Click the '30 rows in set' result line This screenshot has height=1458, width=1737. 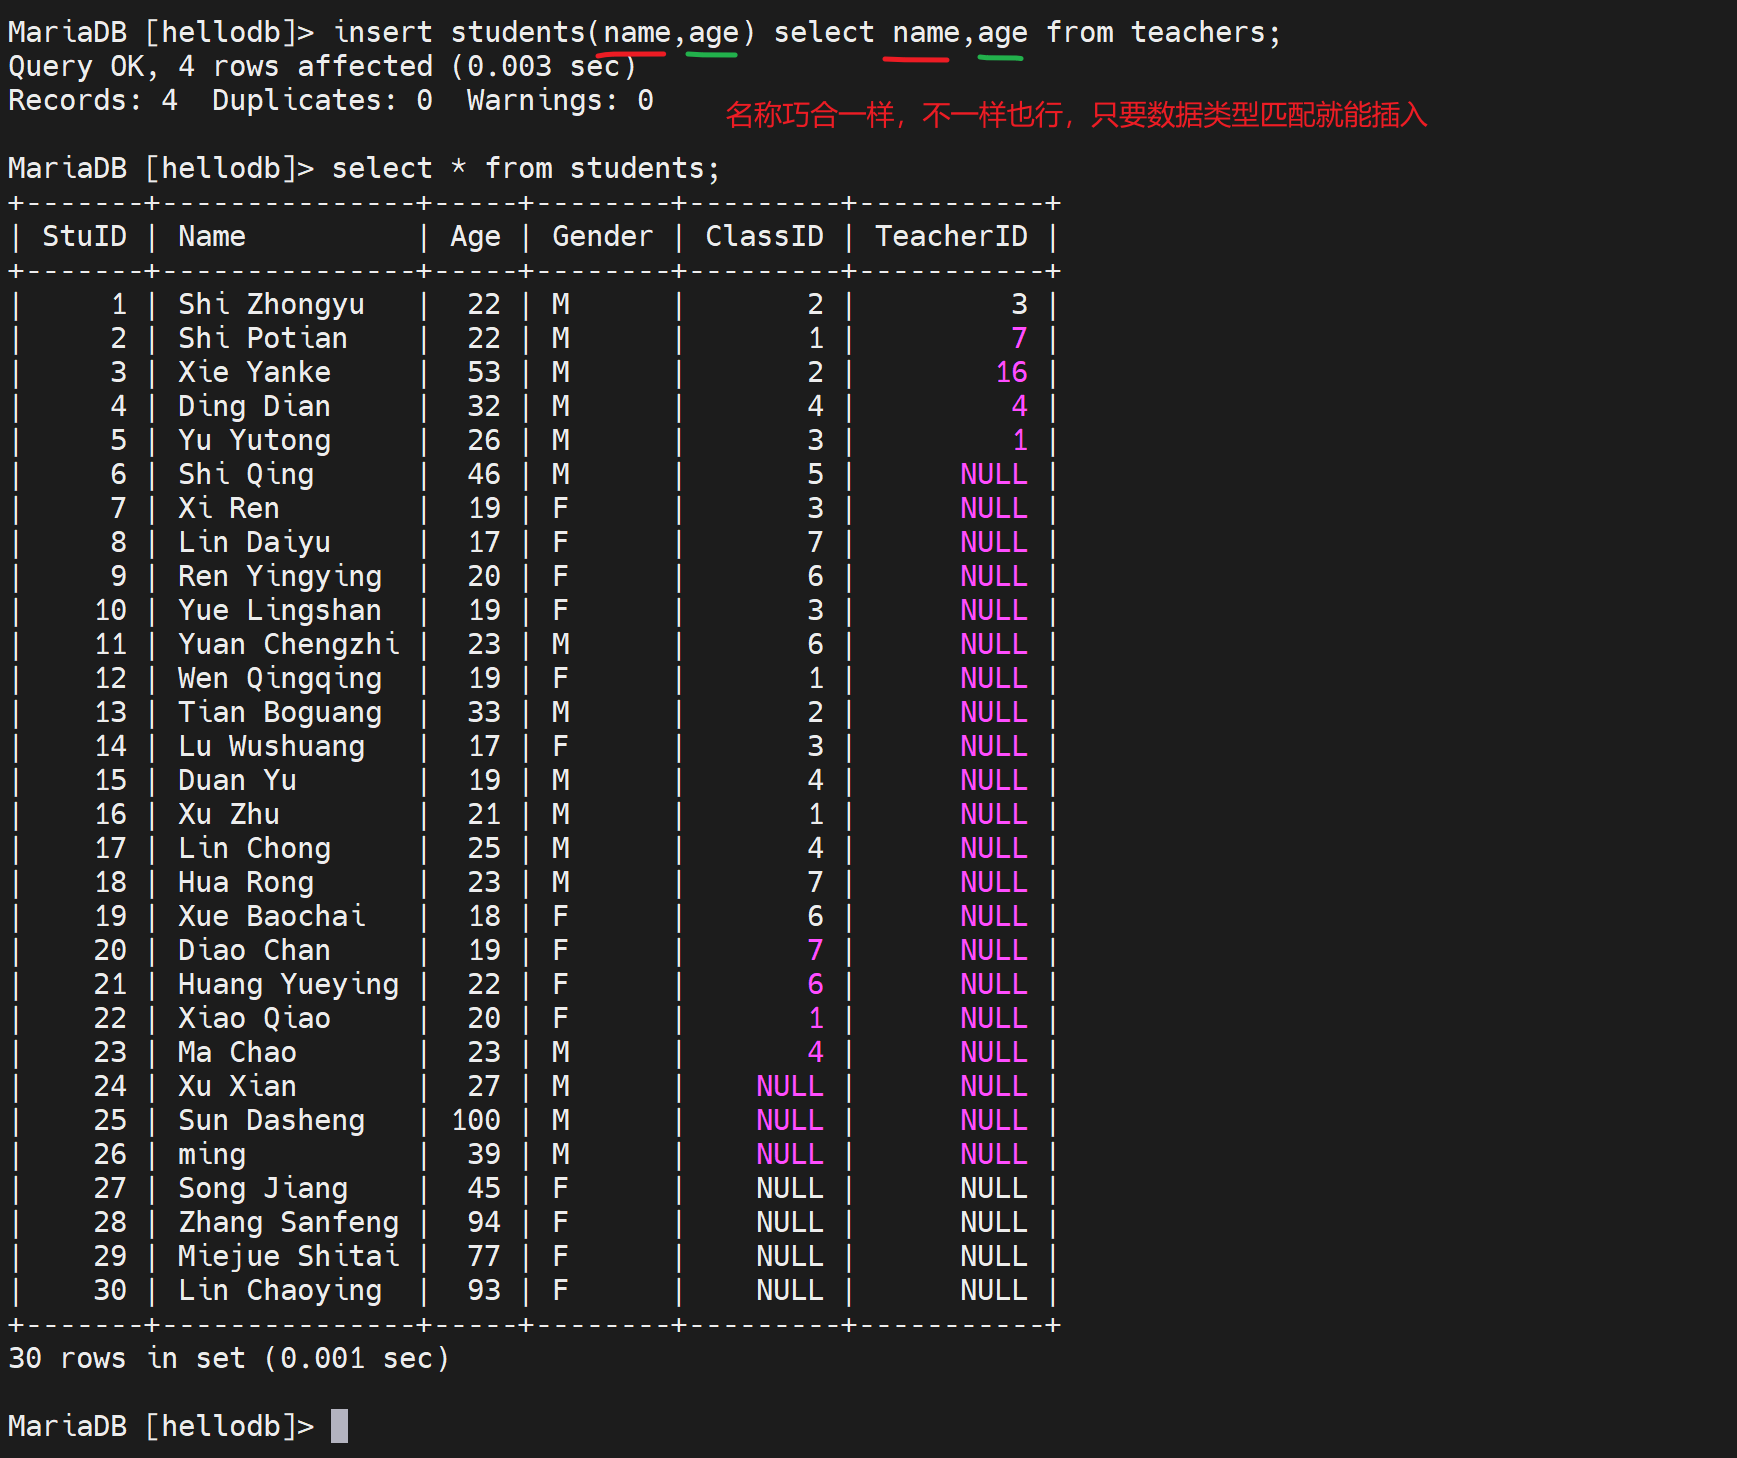pyautogui.click(x=228, y=1358)
